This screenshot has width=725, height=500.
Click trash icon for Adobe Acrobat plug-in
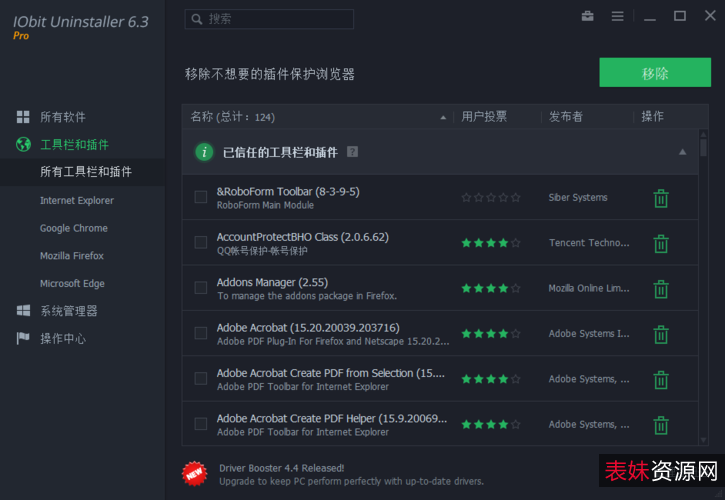point(661,334)
